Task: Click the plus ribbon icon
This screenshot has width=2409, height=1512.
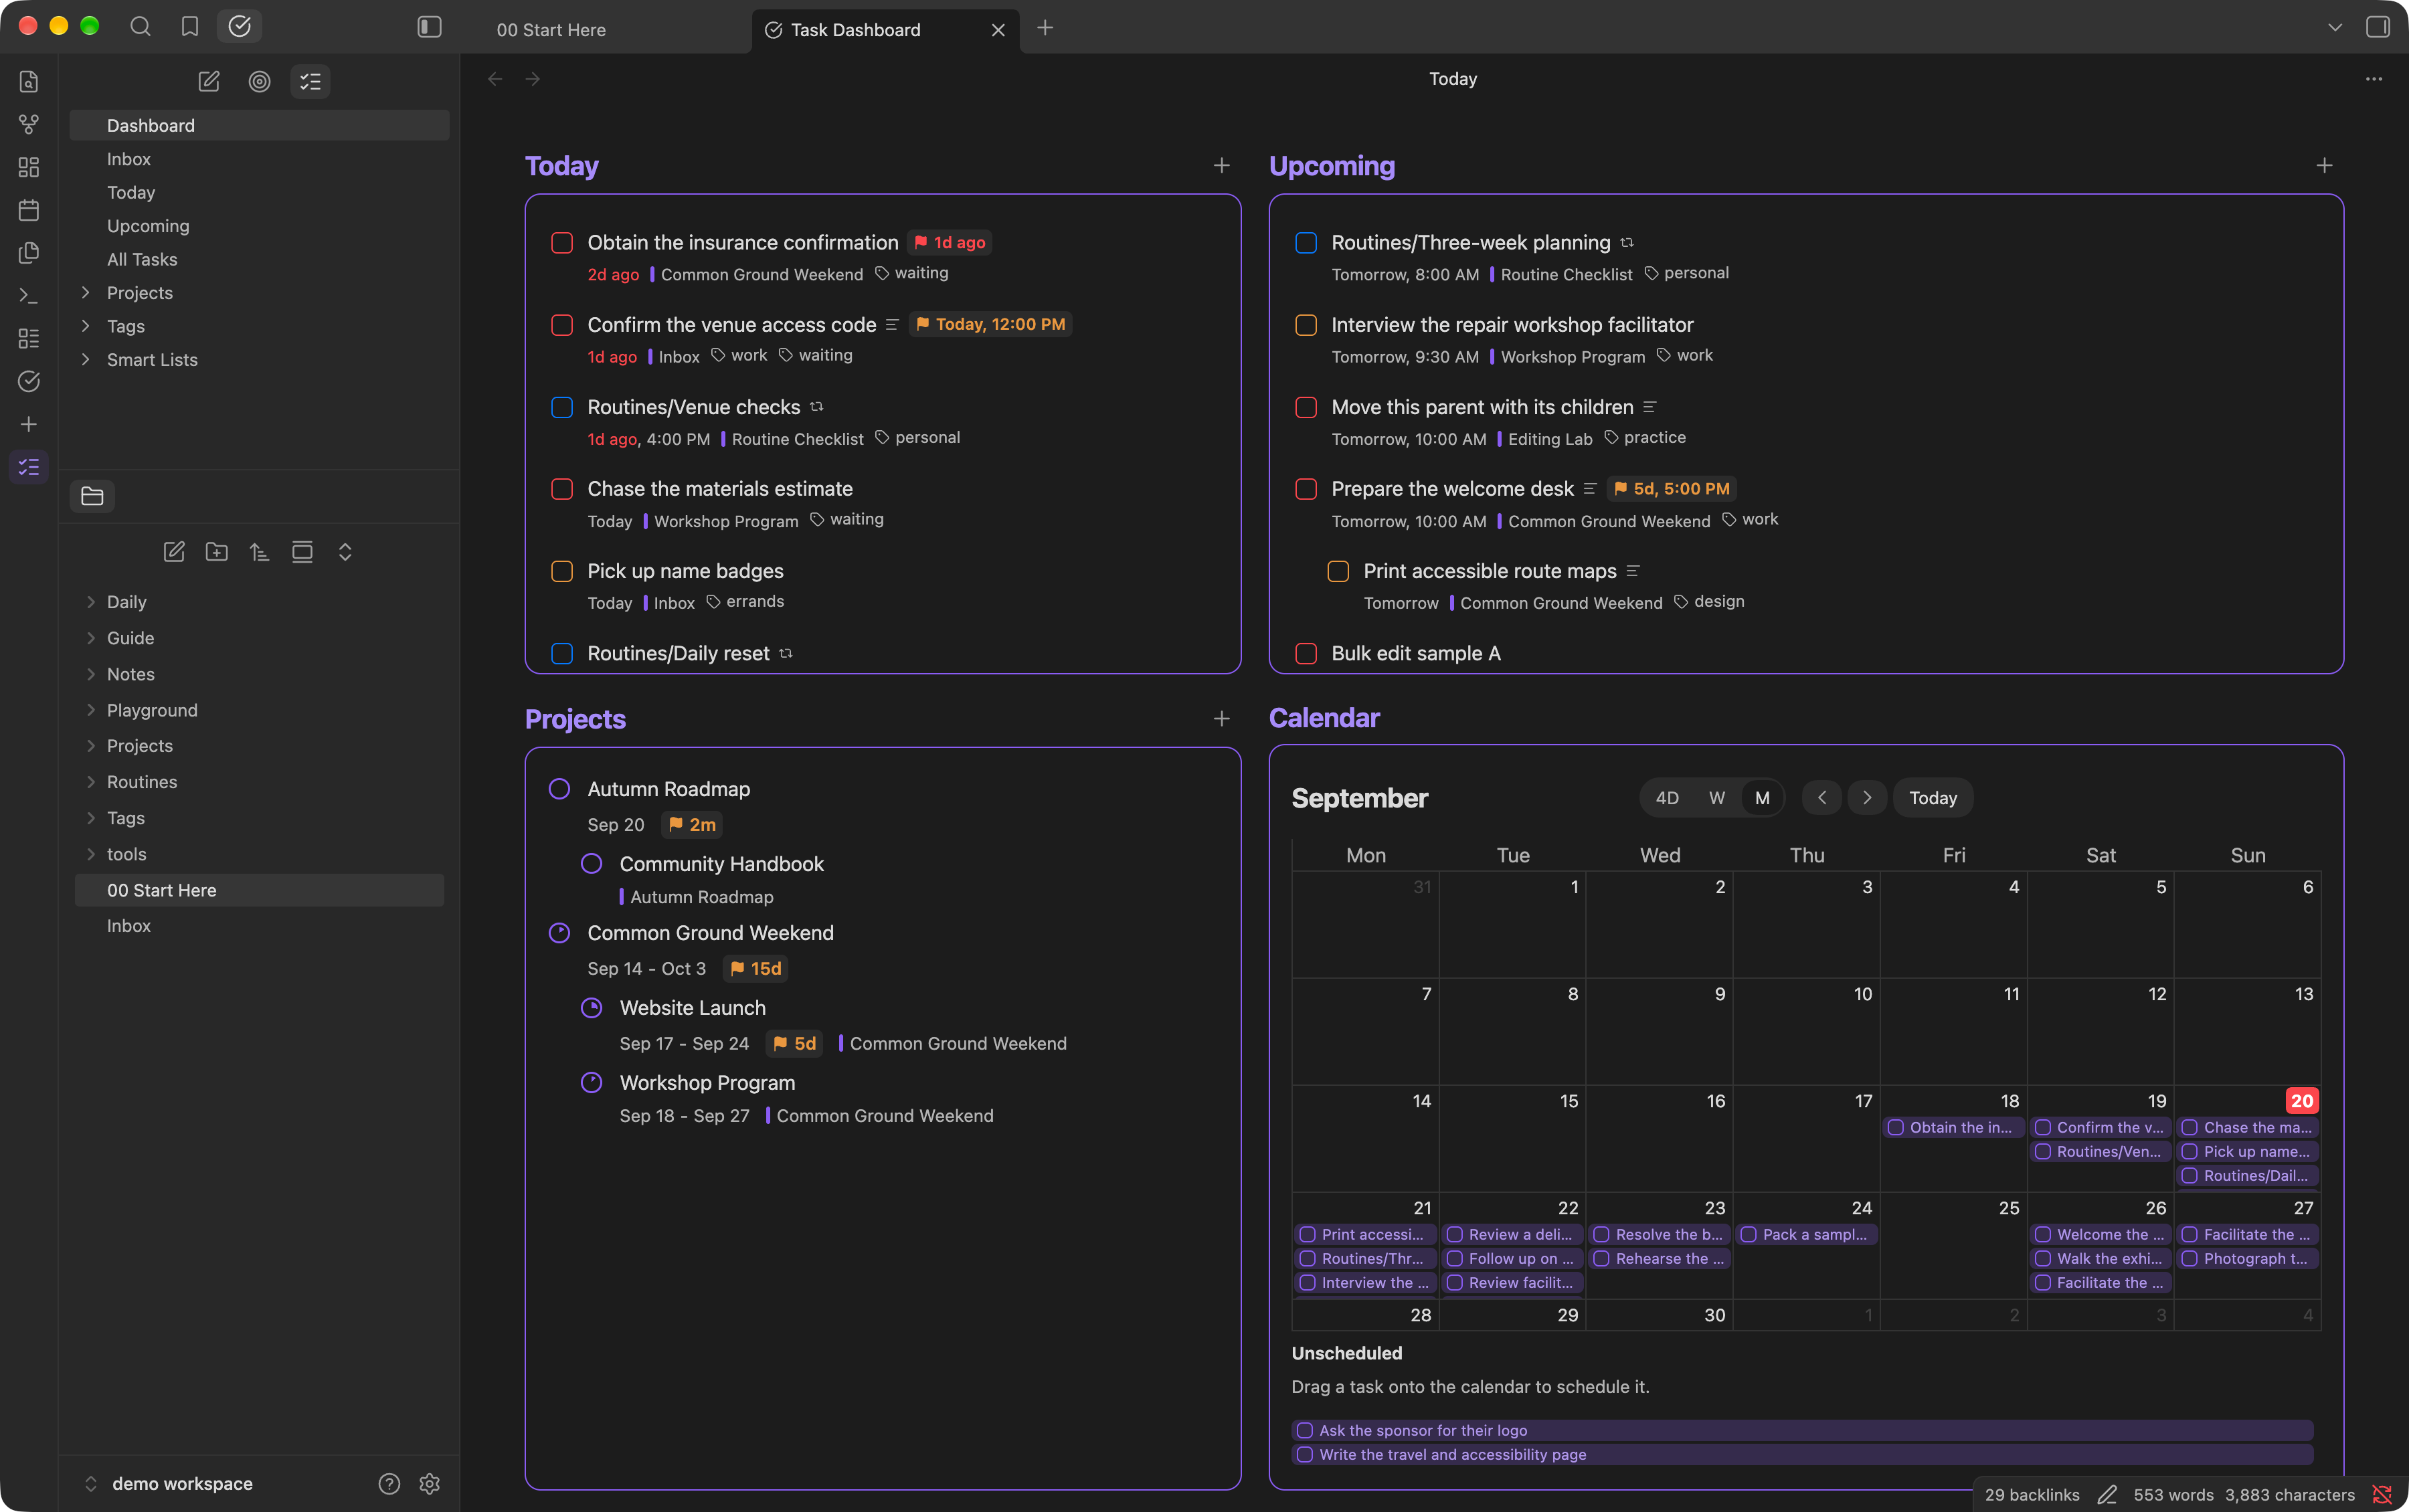Action: pos(29,424)
